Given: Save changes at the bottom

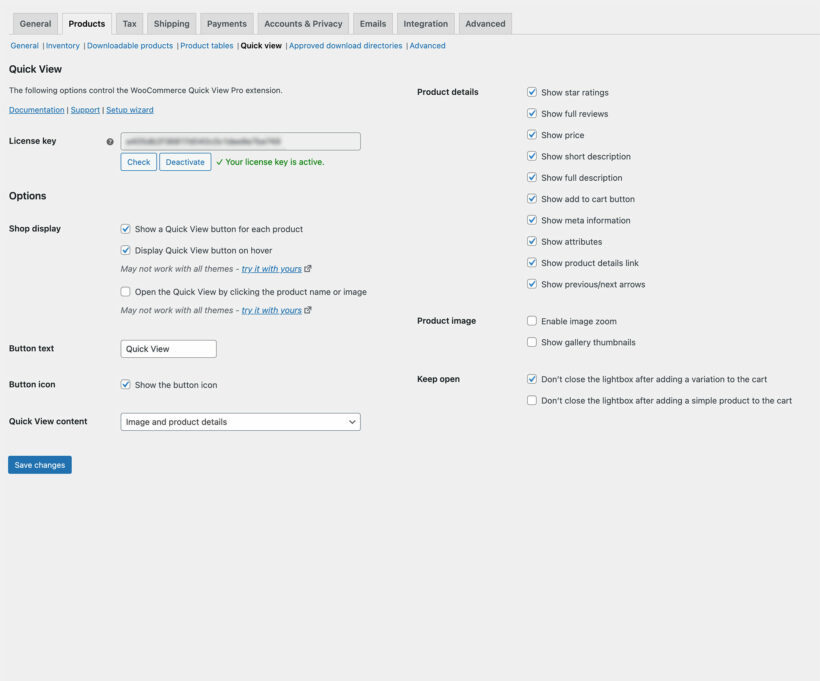Looking at the screenshot, I should point(39,464).
